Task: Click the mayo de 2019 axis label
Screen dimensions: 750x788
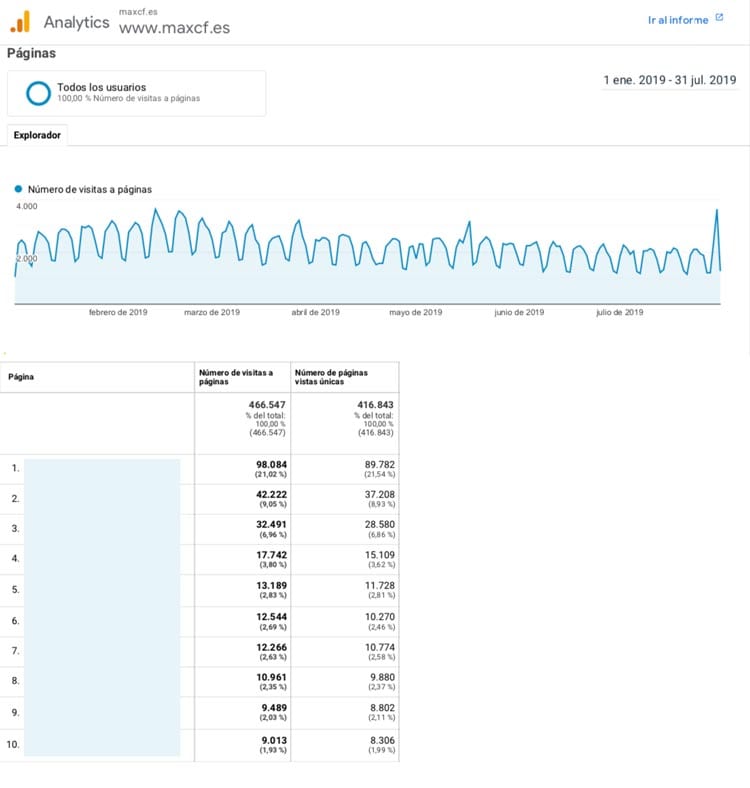Action: (415, 312)
